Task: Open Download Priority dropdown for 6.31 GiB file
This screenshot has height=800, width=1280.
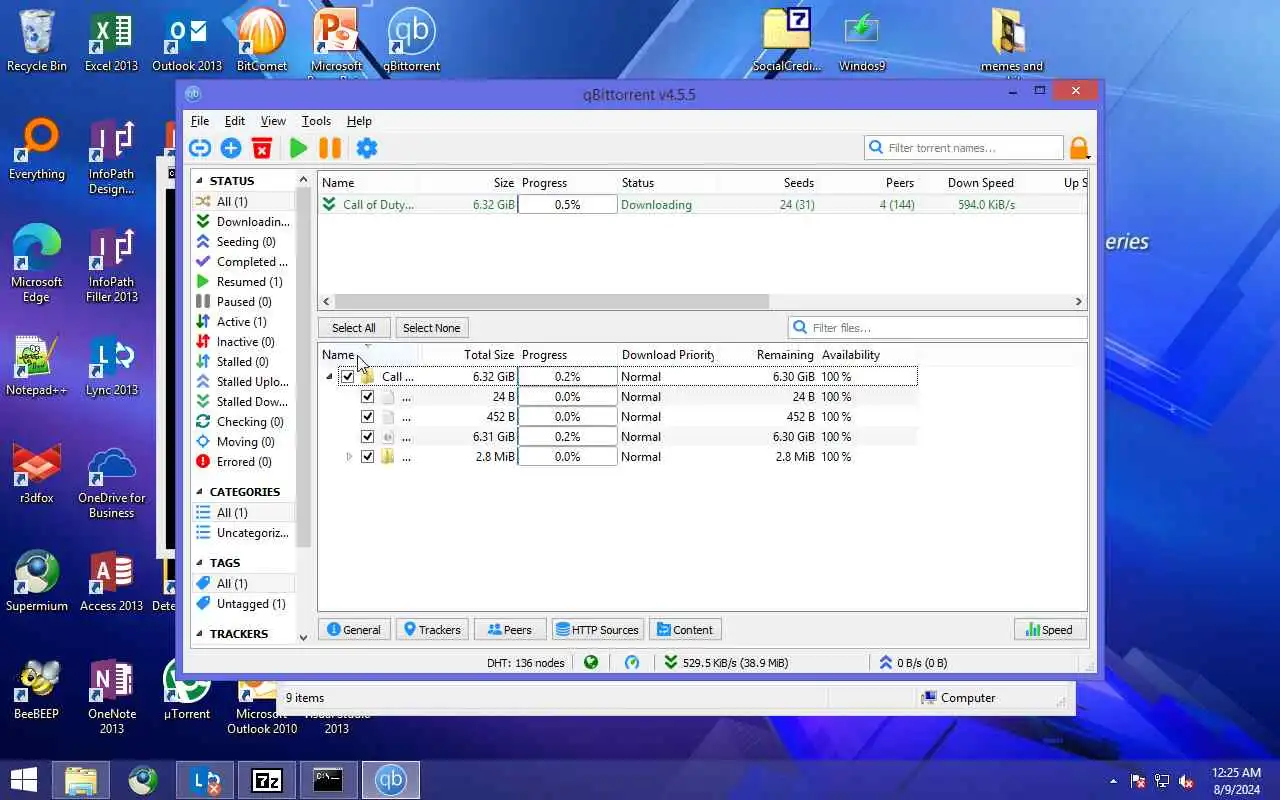Action: (x=666, y=437)
